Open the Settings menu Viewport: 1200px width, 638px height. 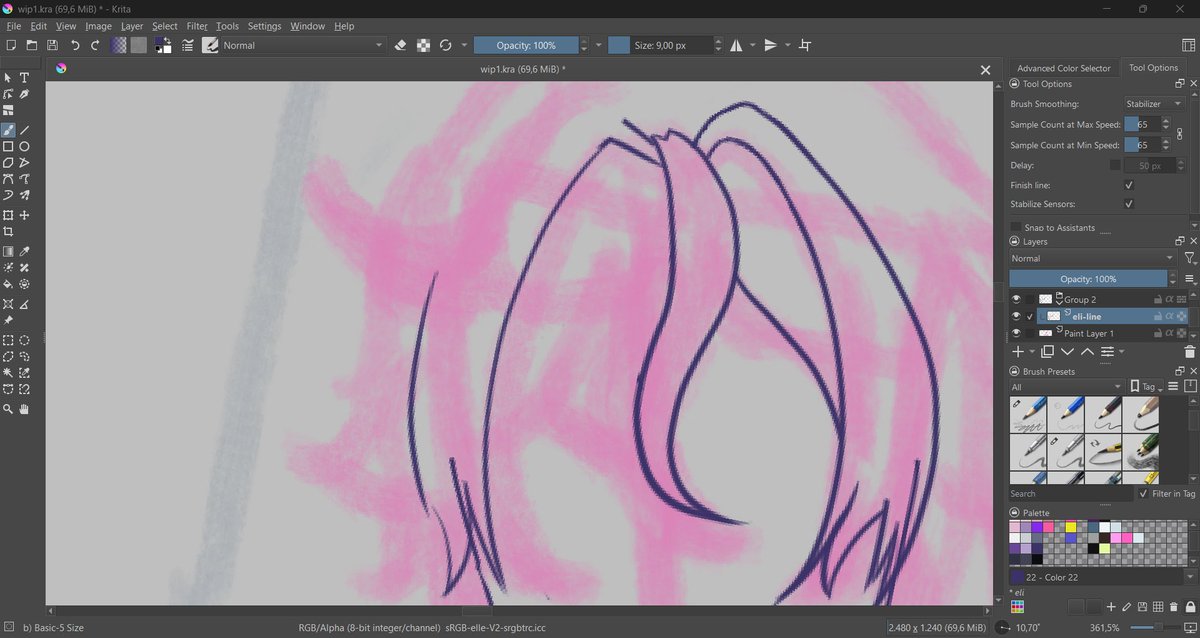(x=264, y=26)
